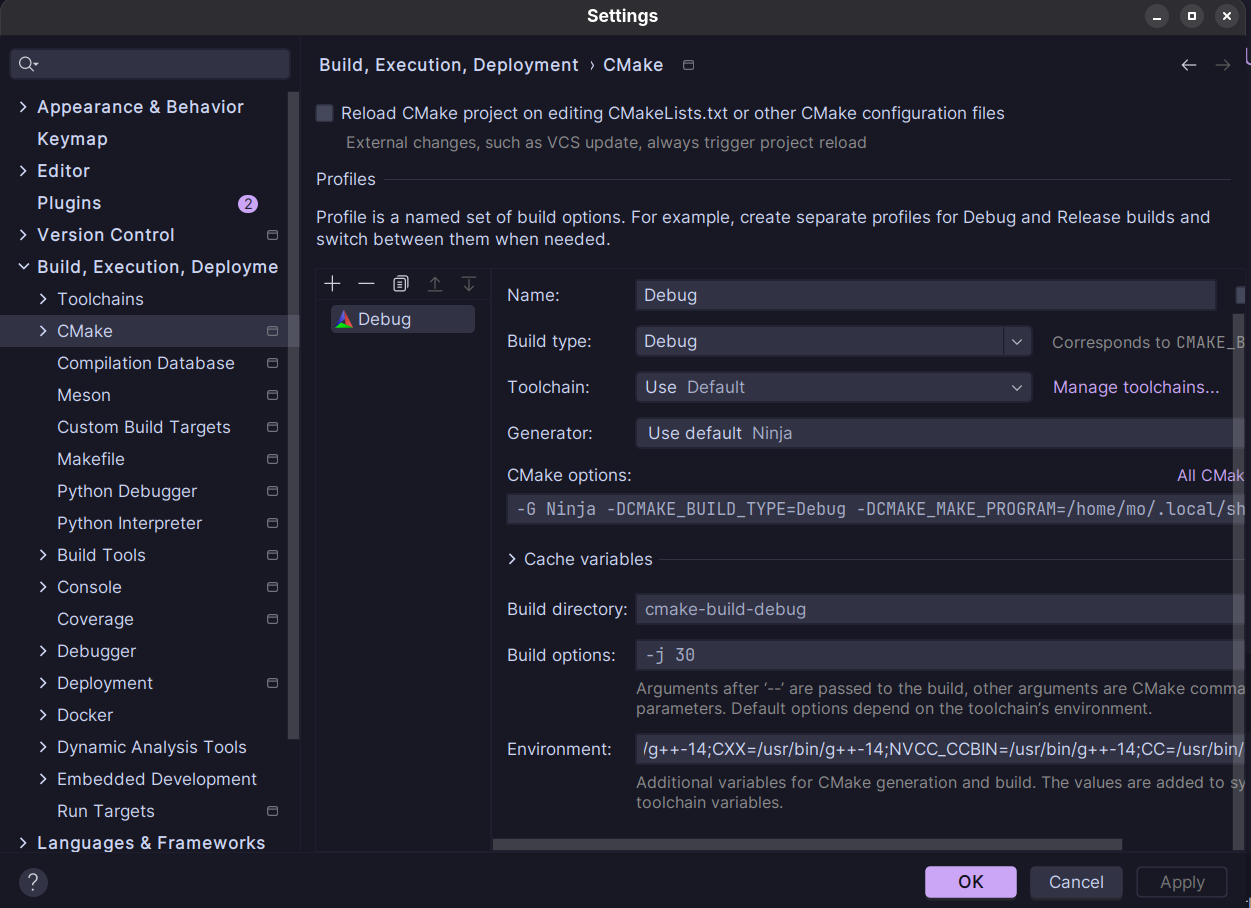Click project-scope icon beside Deployment
Image resolution: width=1251 pixels, height=908 pixels.
coord(272,683)
